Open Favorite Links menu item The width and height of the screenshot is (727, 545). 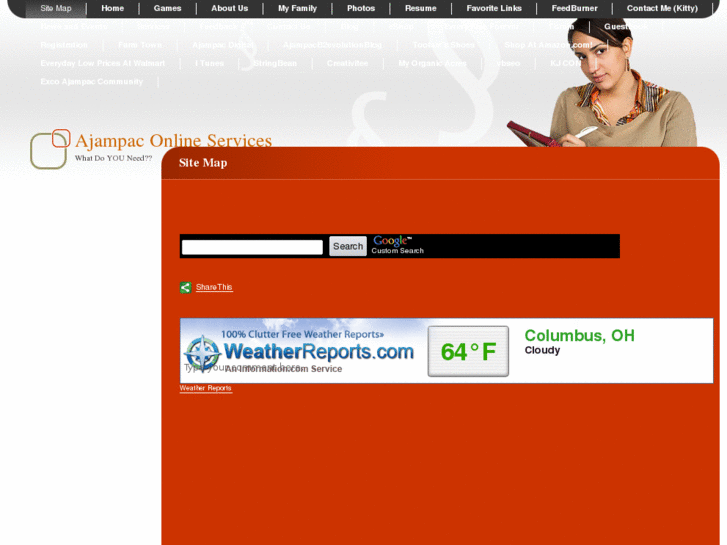[494, 8]
